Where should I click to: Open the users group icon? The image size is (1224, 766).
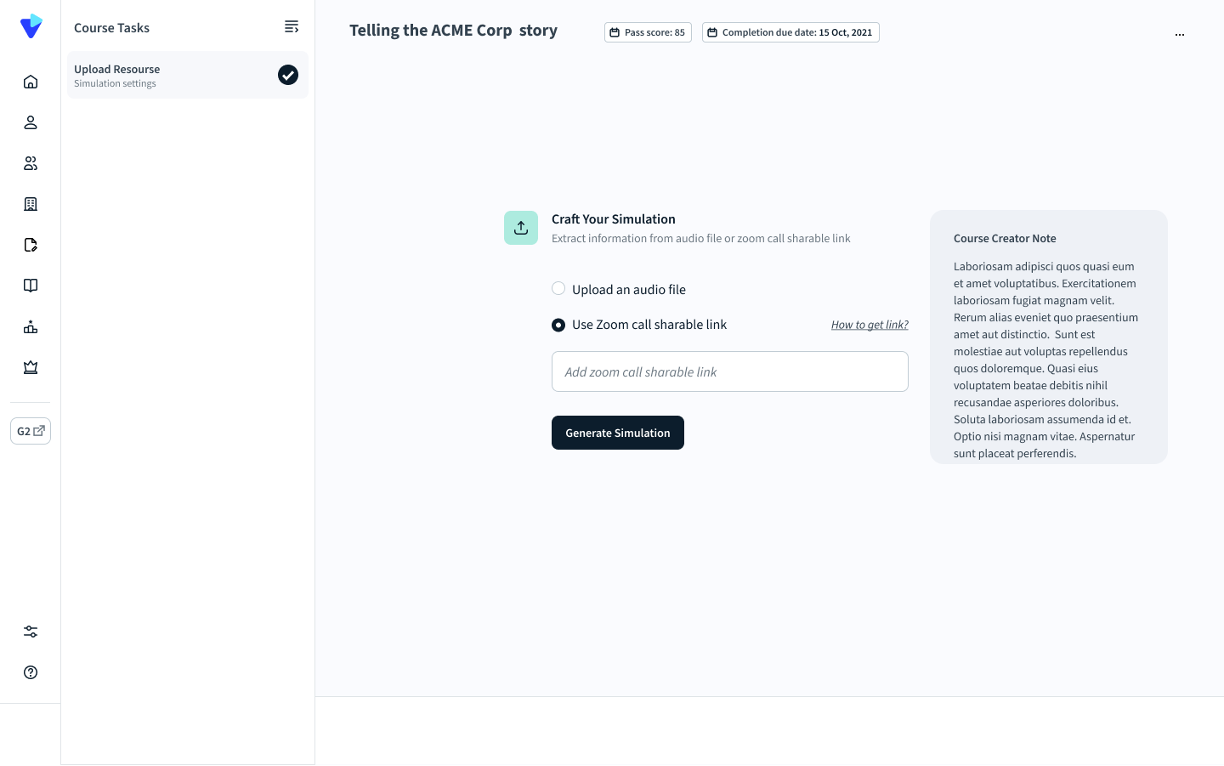[31, 163]
